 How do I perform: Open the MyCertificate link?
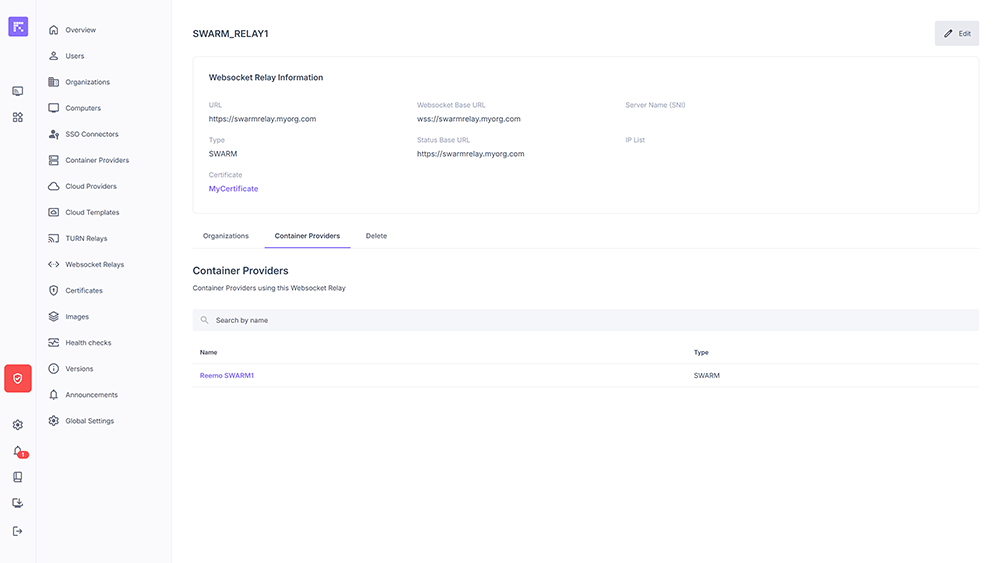[233, 189]
